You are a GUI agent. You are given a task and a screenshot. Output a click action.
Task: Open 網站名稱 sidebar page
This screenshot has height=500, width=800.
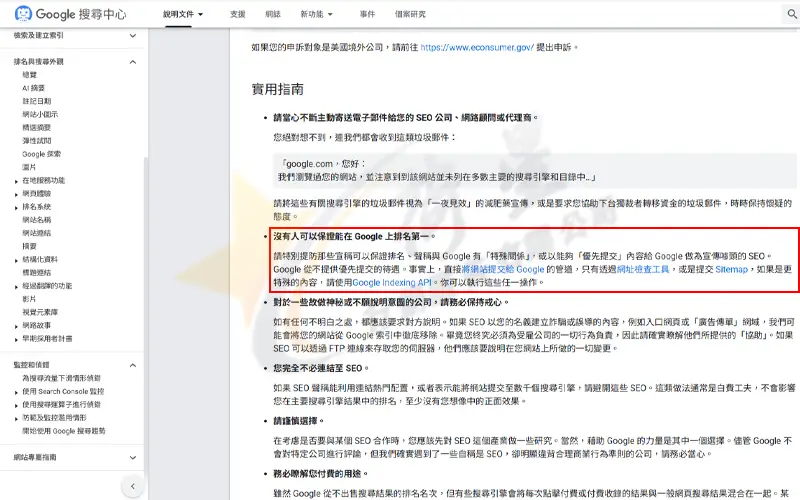coord(37,220)
